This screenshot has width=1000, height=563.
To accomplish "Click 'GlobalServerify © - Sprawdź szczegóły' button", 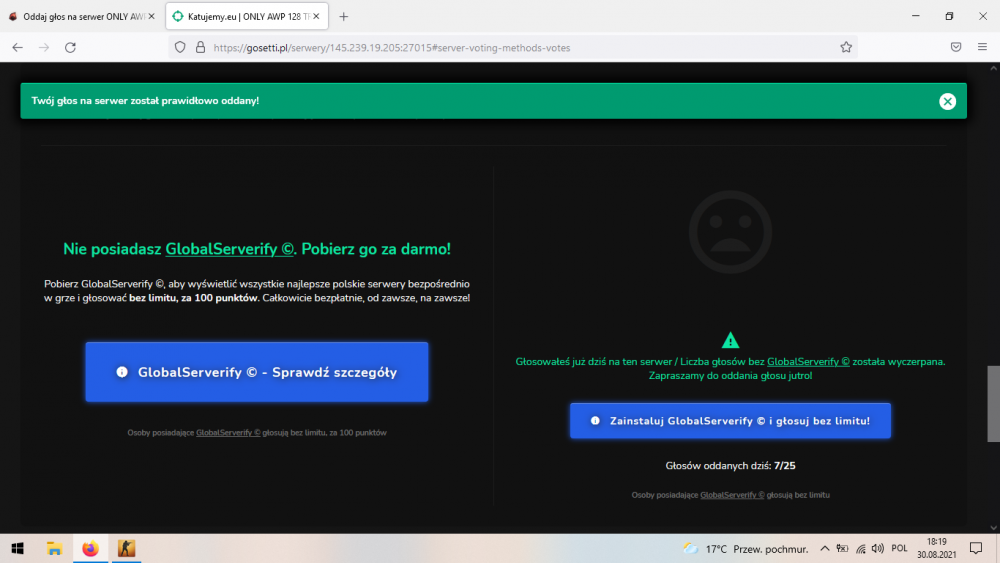I will tap(257, 372).
